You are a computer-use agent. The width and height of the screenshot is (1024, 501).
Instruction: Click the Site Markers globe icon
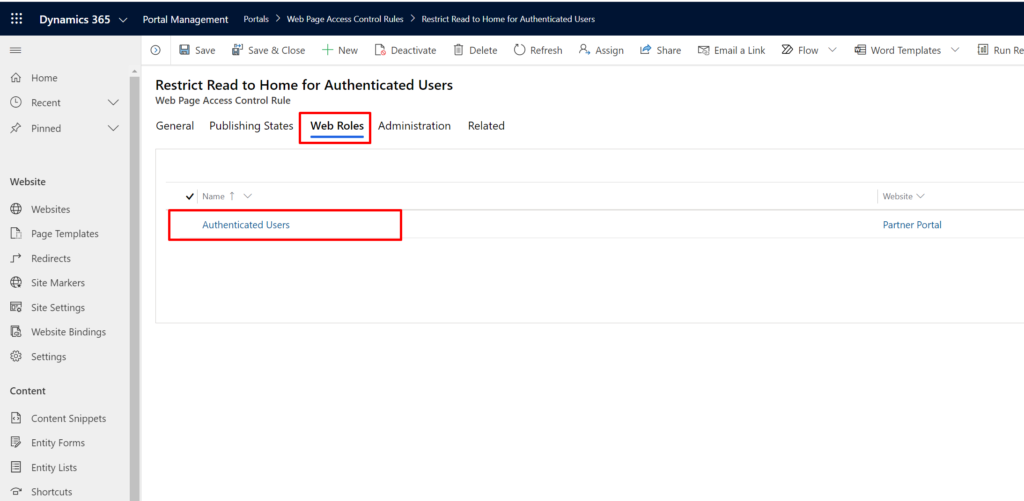[x=16, y=283]
